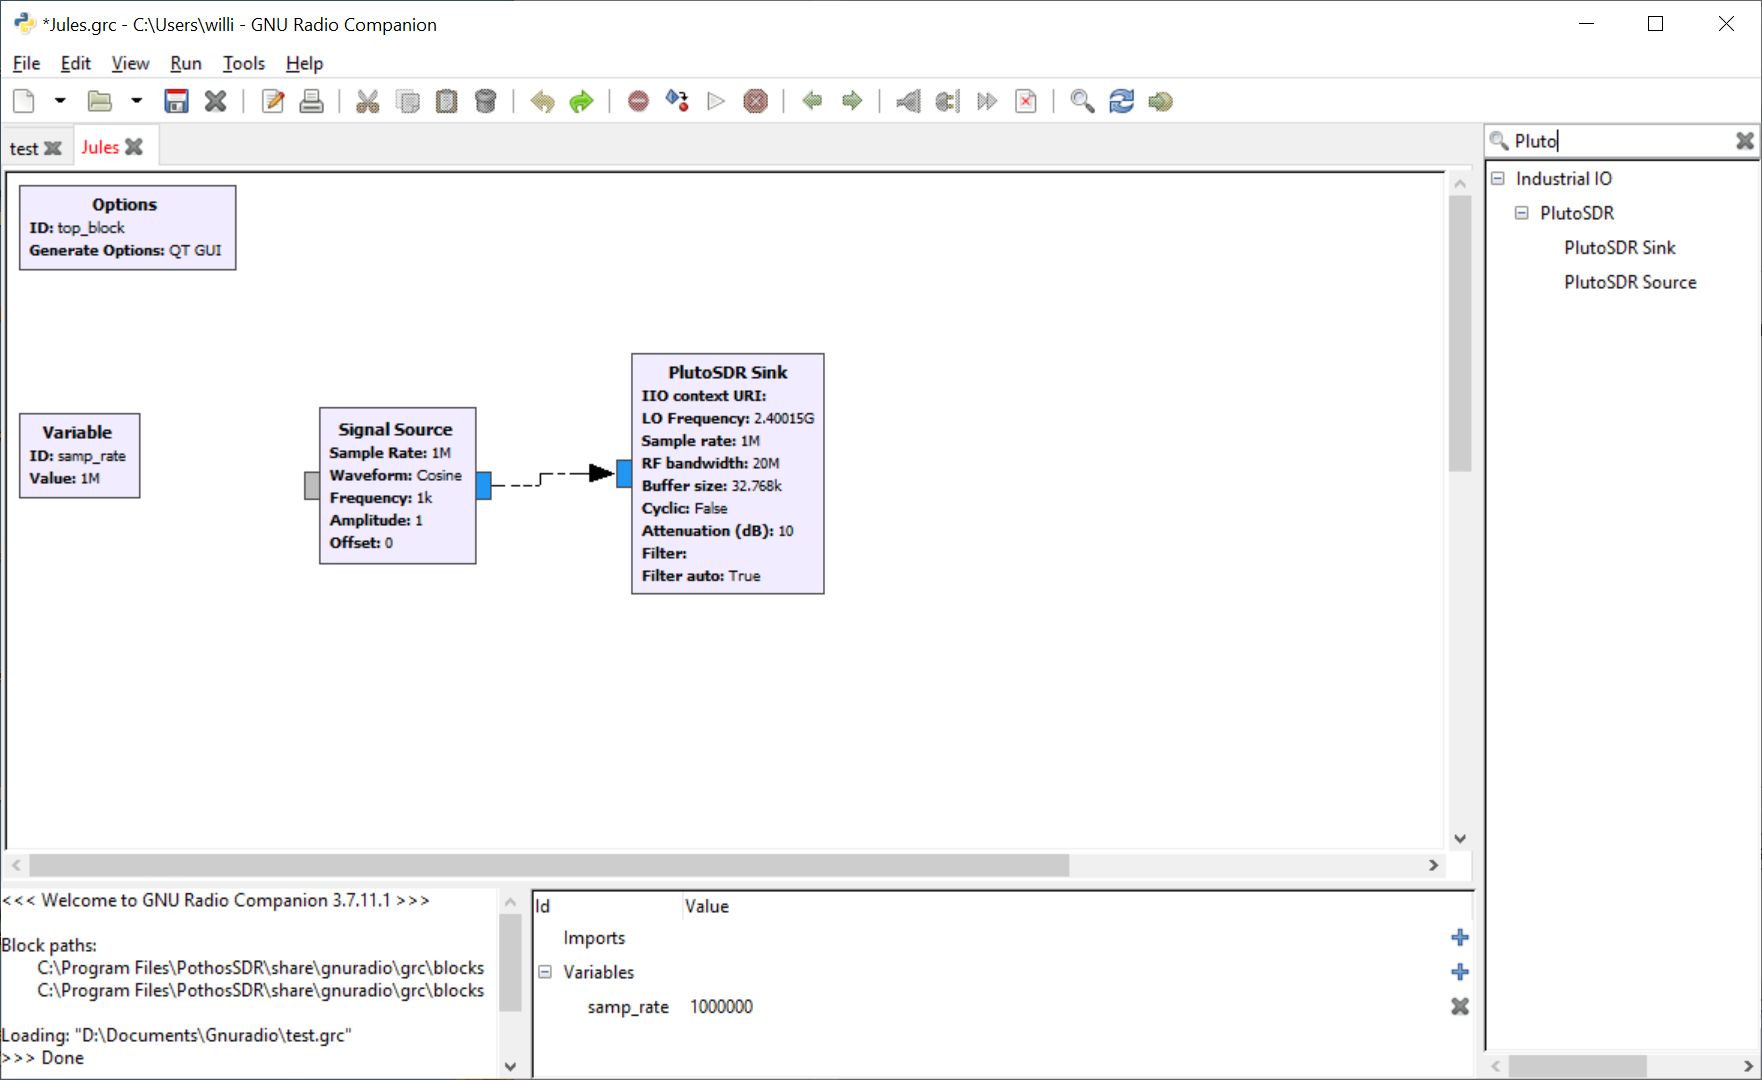Close the Jules tab
This screenshot has width=1762, height=1080.
[134, 147]
